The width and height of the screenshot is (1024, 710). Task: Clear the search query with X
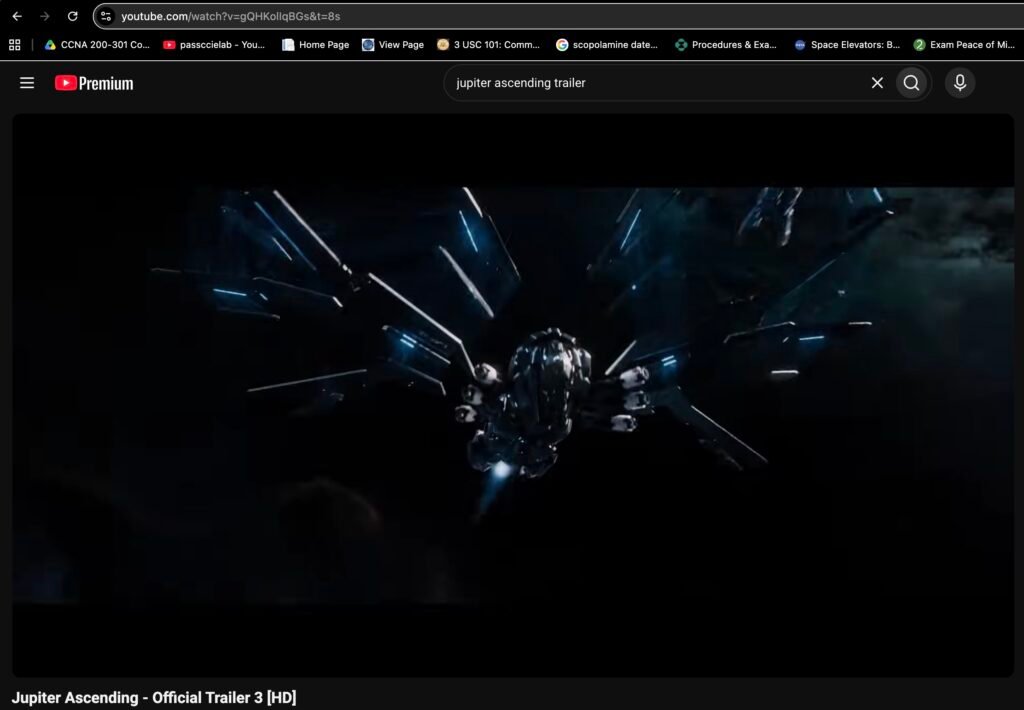point(877,83)
